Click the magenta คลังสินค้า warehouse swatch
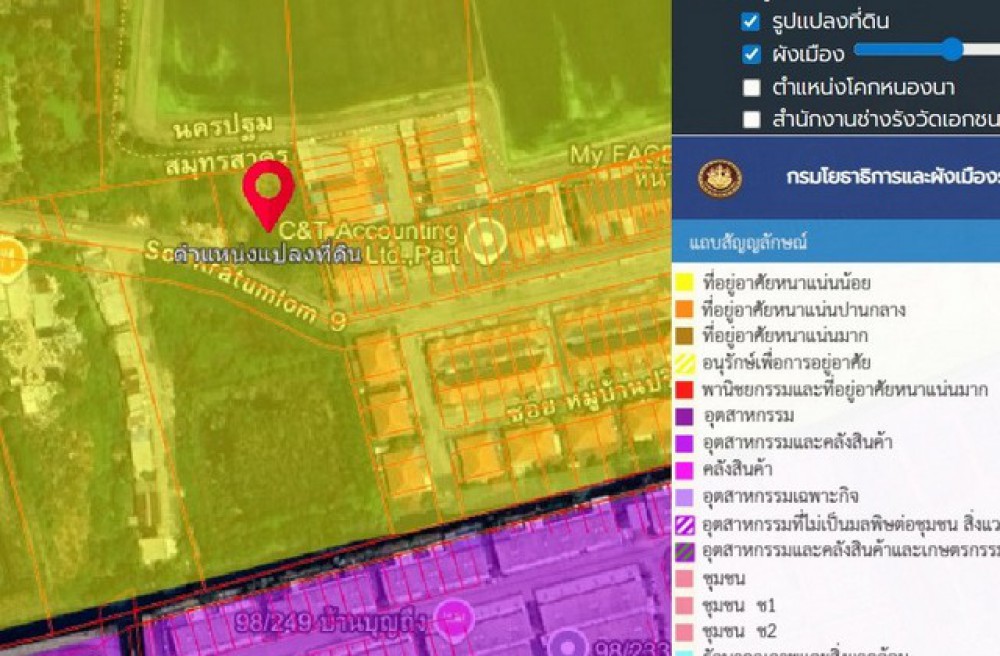 tap(684, 471)
